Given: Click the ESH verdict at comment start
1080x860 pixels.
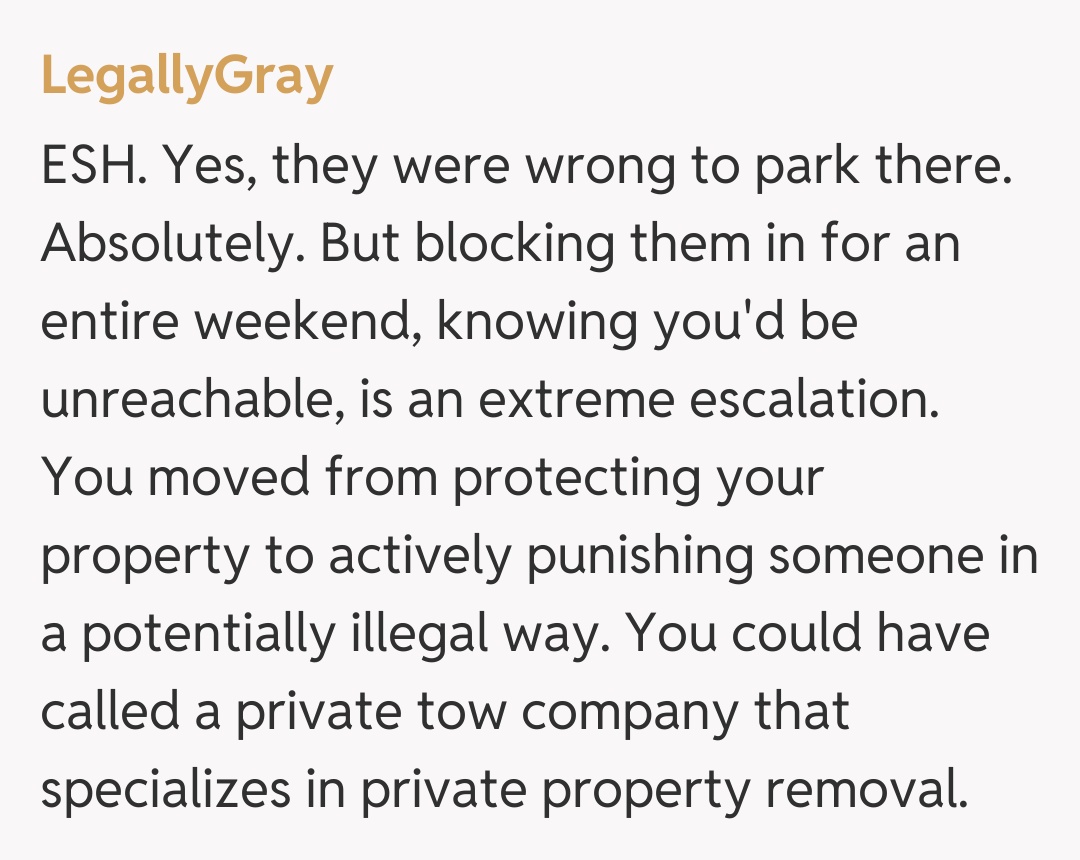Looking at the screenshot, I should 92,166.
